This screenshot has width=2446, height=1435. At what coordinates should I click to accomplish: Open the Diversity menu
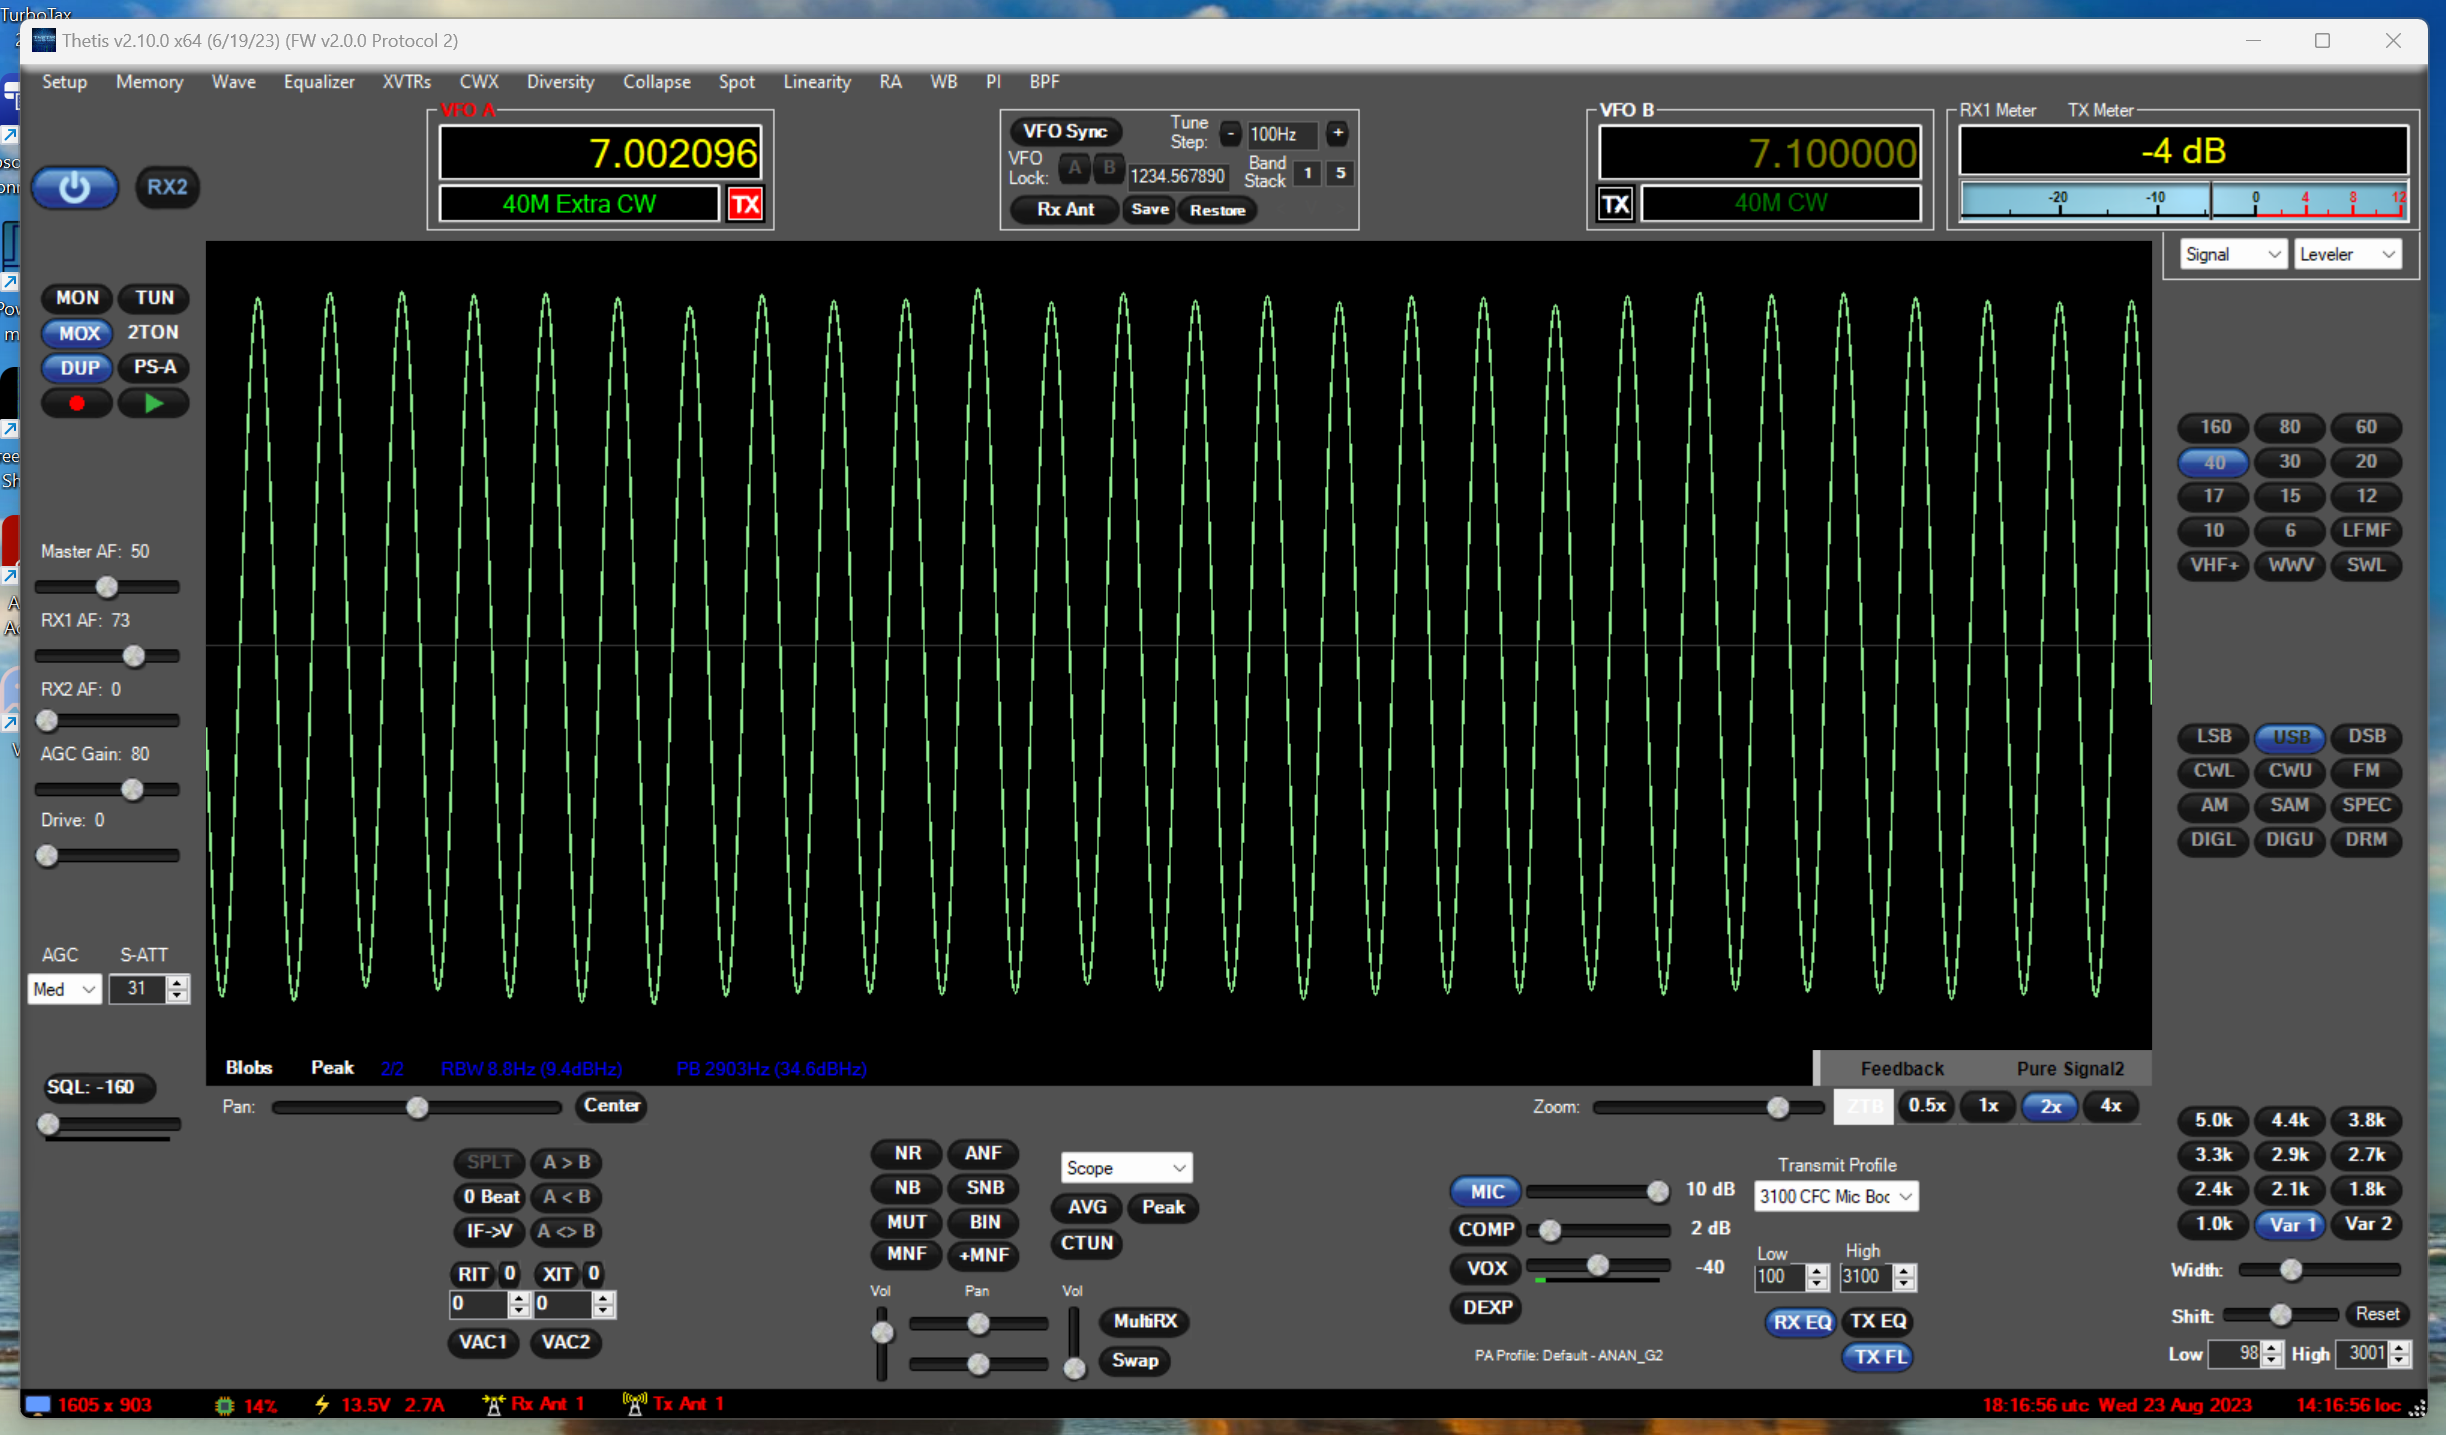[560, 82]
